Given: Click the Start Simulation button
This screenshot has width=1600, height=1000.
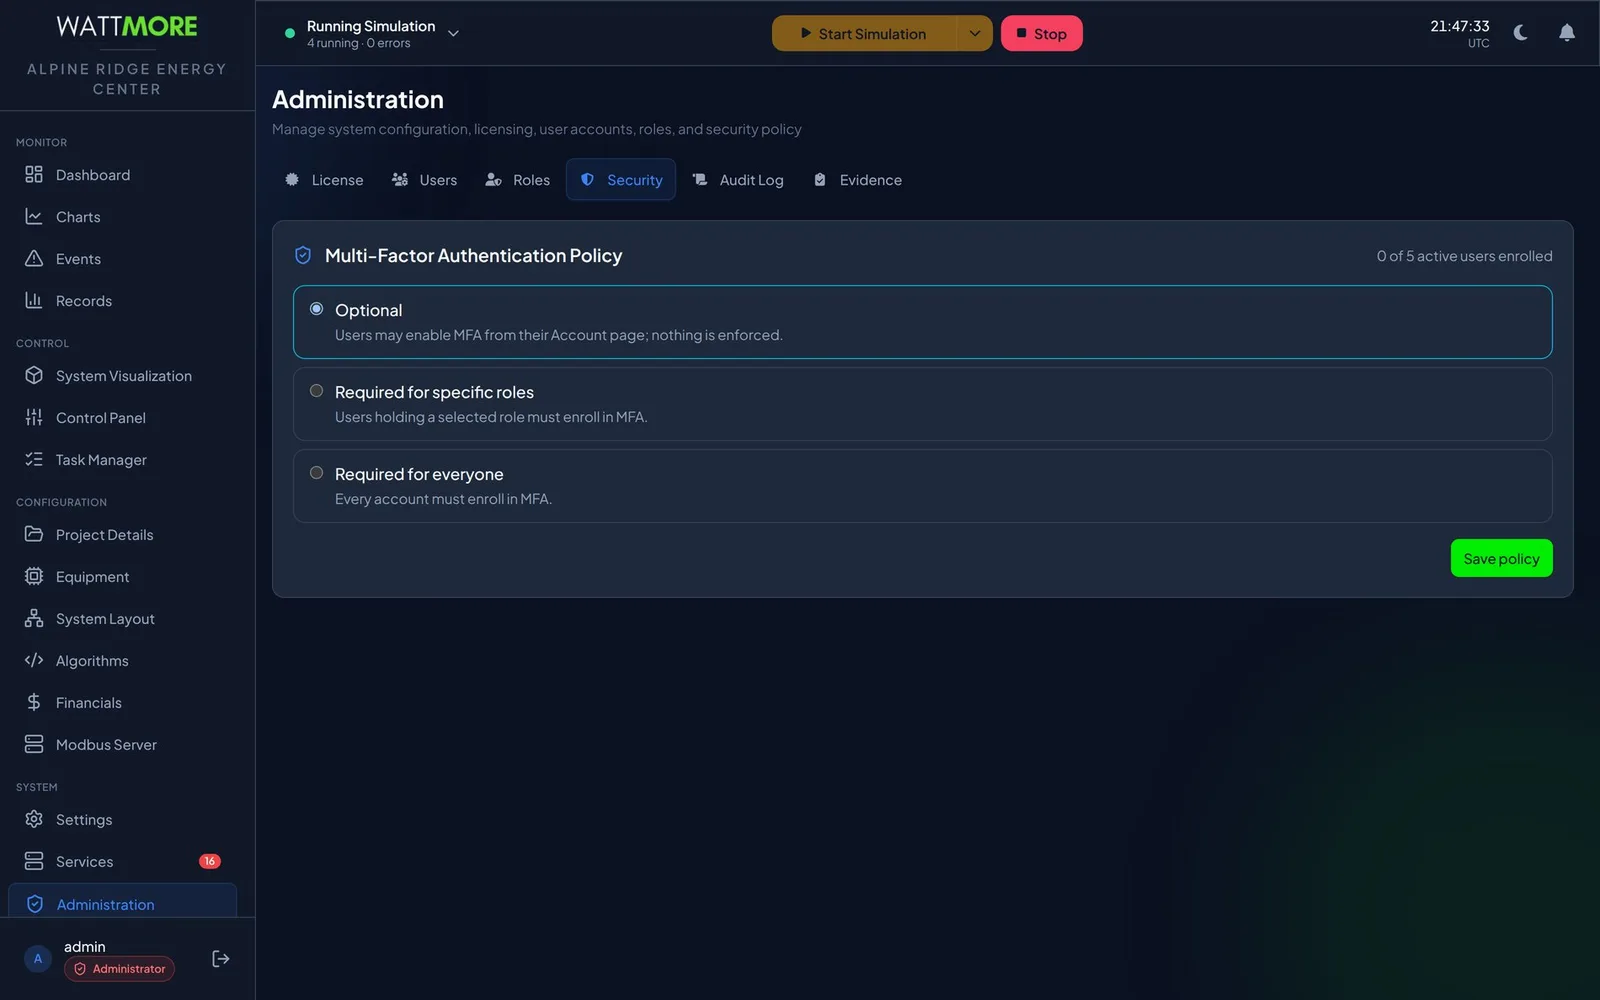Looking at the screenshot, I should (864, 33).
